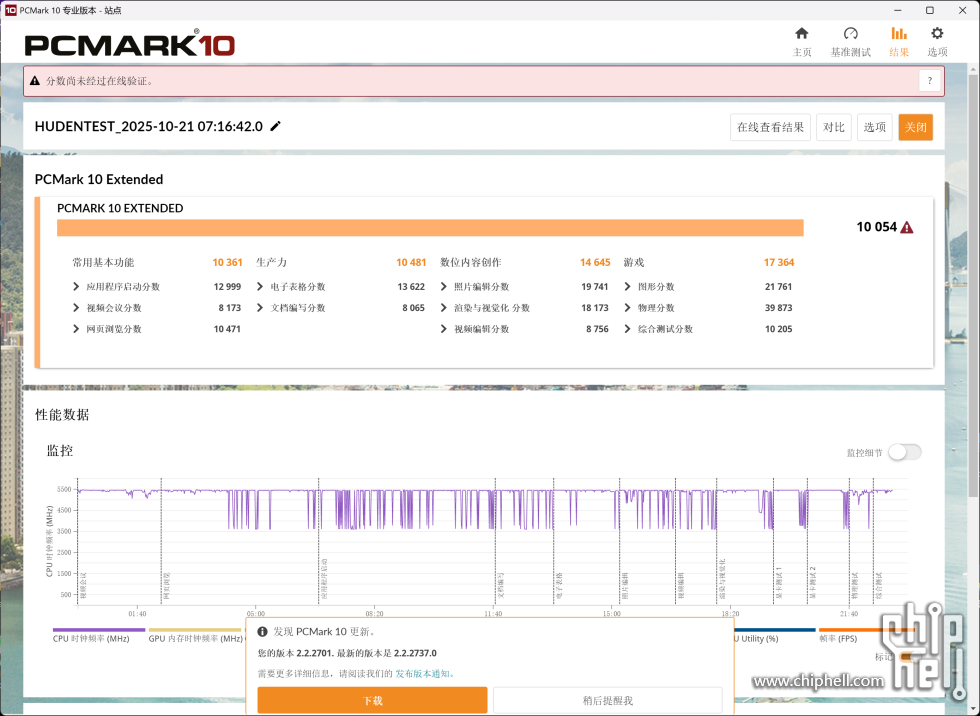Click the info icon in update notification

click(263, 632)
